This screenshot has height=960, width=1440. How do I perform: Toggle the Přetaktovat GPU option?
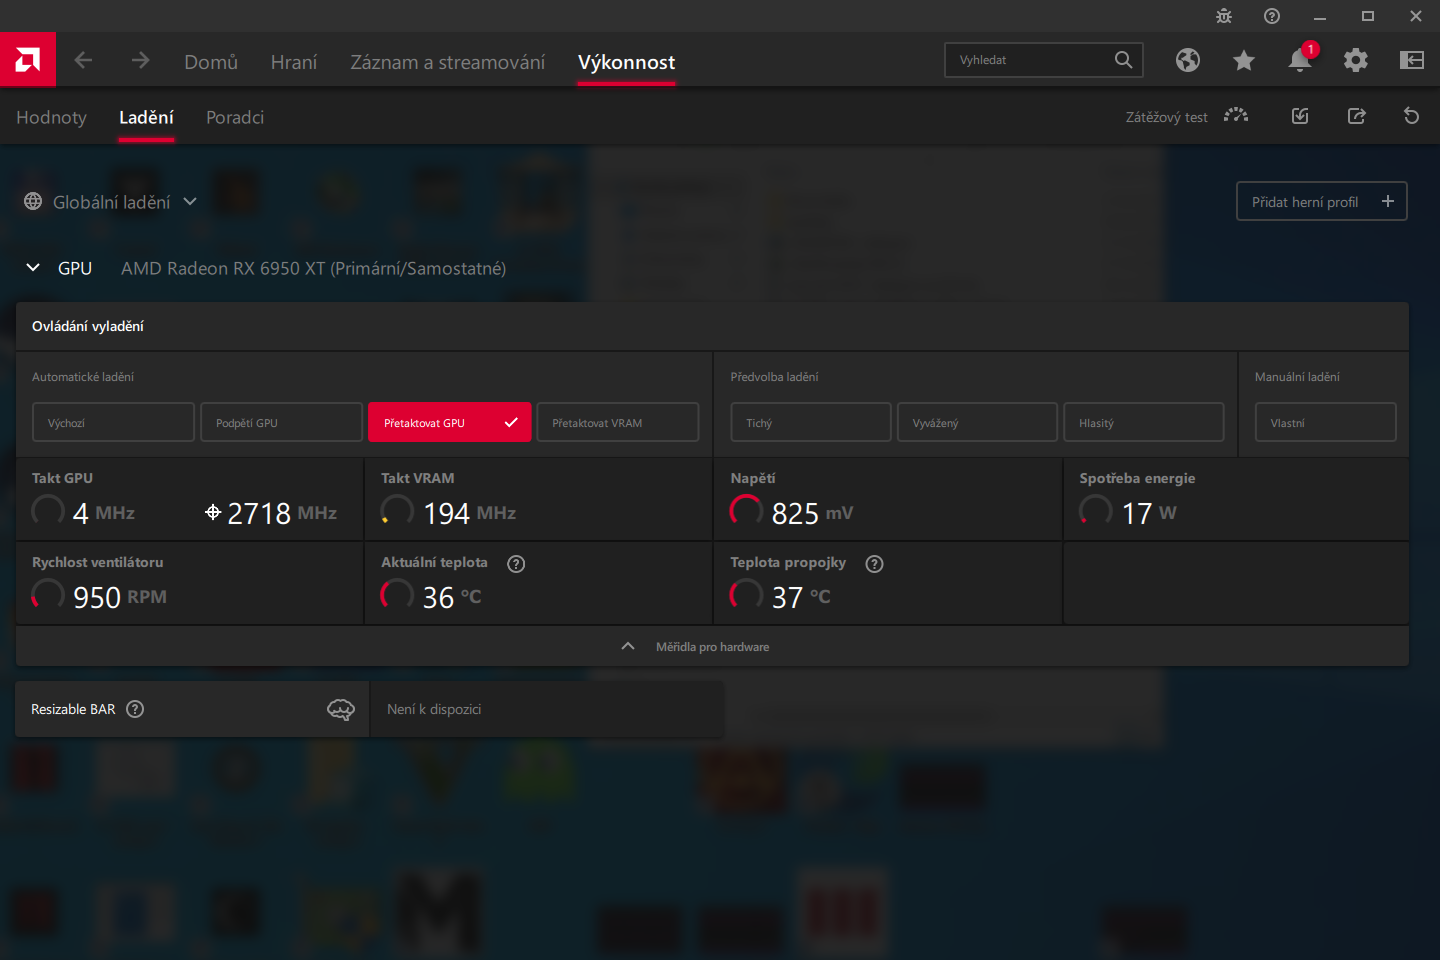pos(449,422)
